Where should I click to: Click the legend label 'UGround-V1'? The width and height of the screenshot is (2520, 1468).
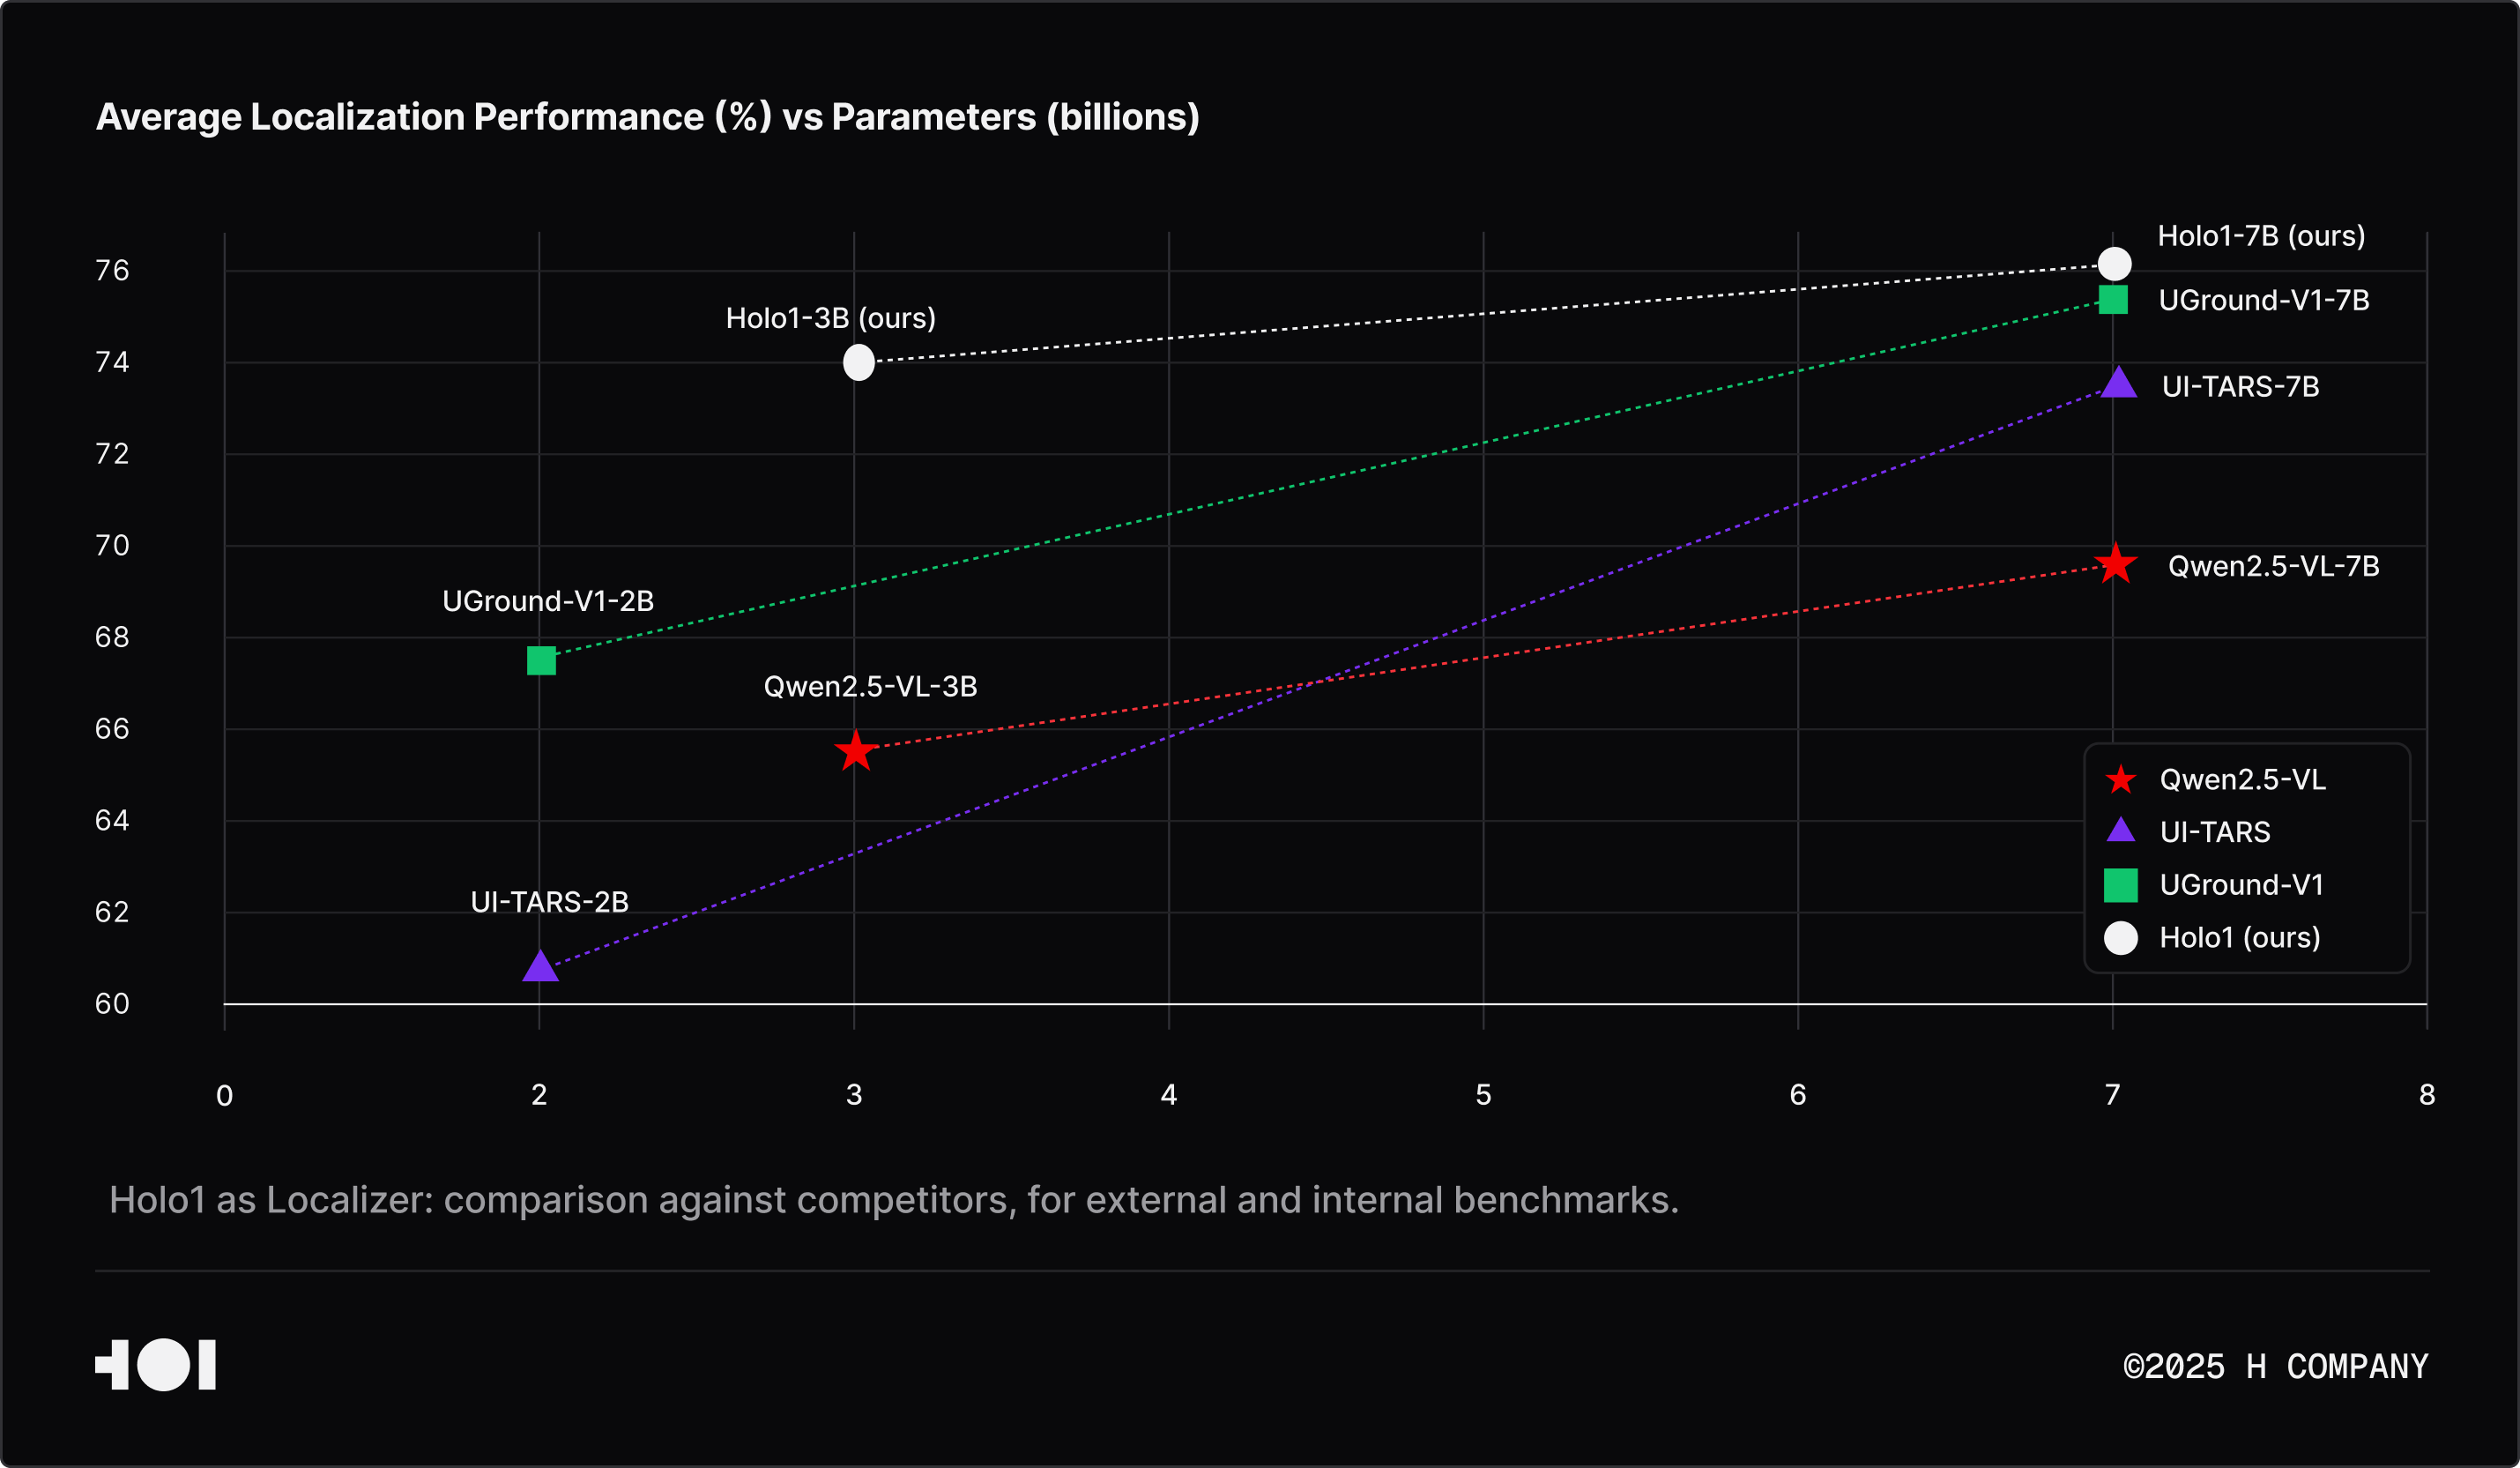2241,885
